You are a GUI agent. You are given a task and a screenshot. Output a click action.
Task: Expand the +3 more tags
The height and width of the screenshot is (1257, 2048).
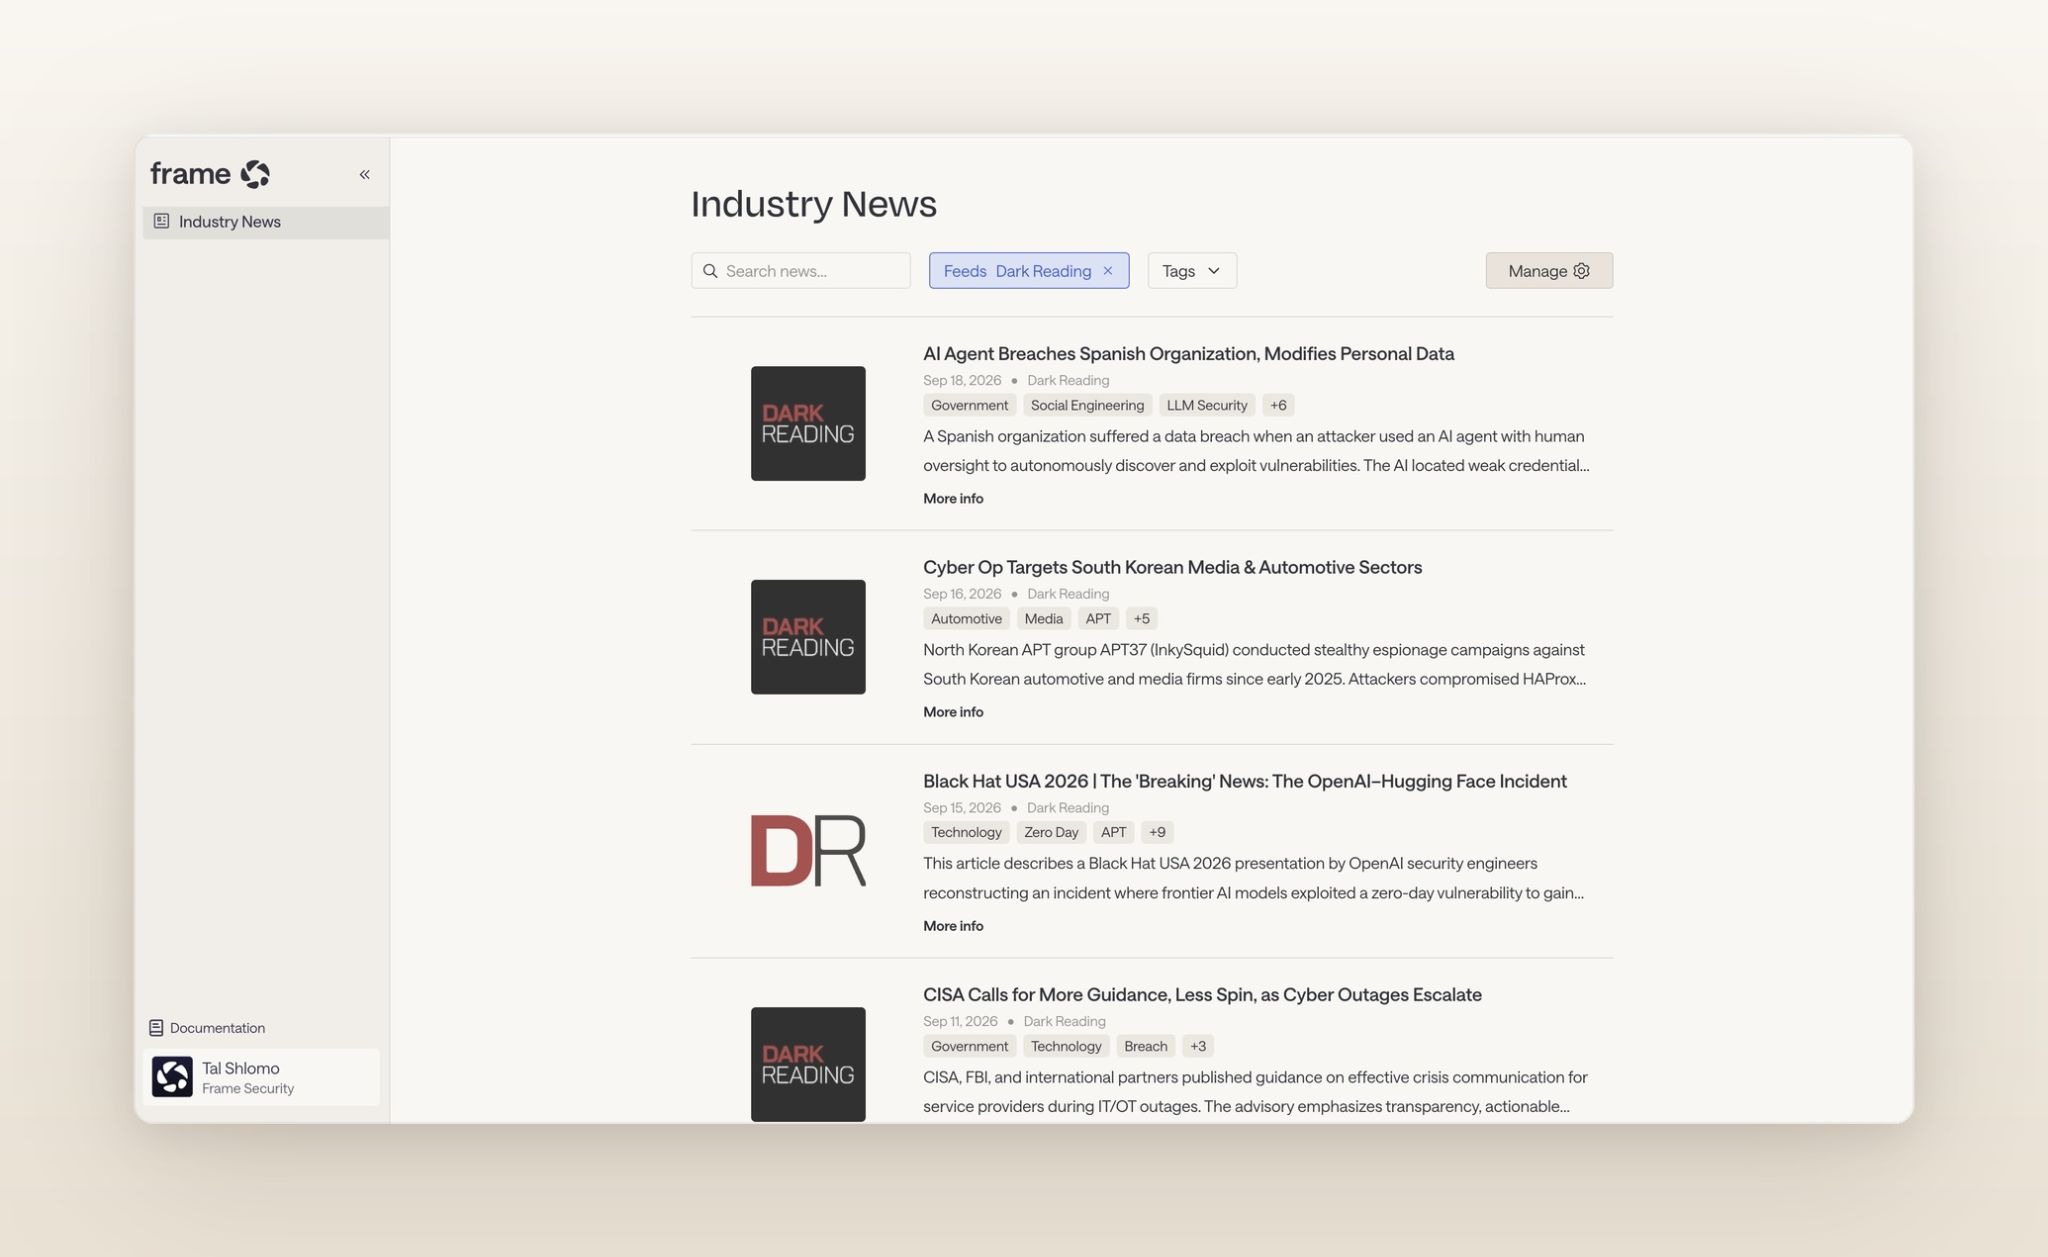click(1198, 1046)
